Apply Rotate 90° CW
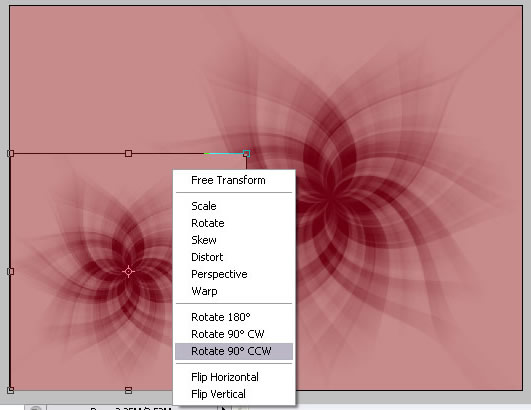531x410 pixels. tap(234, 334)
